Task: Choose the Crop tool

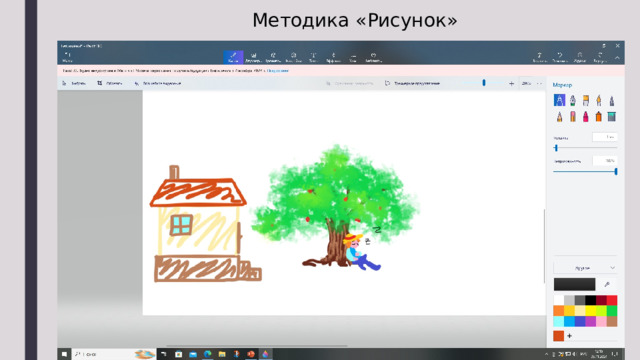Action: click(x=109, y=83)
